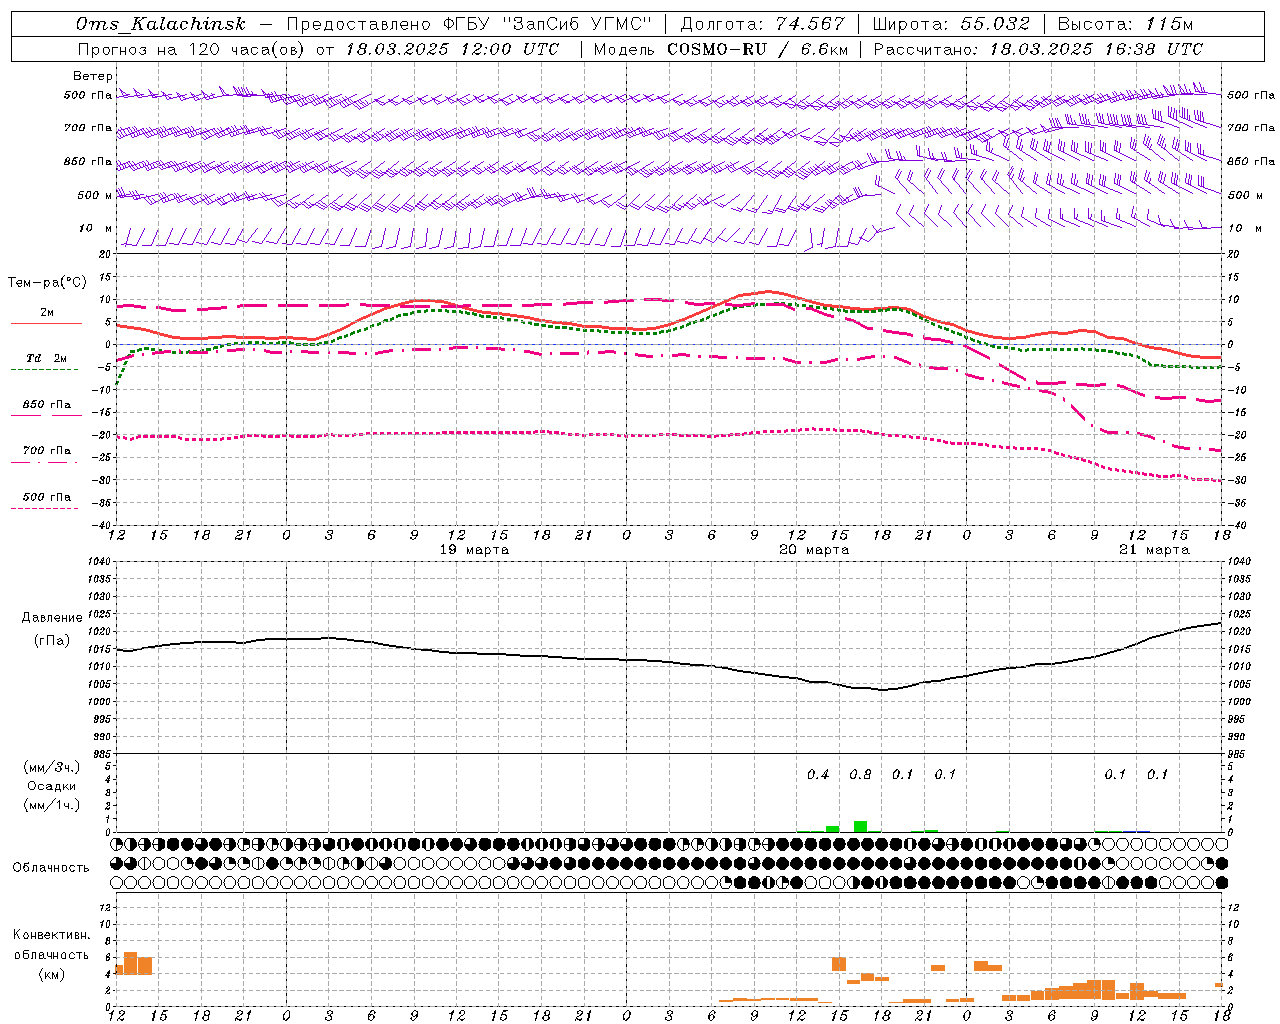The width and height of the screenshot is (1280, 1024).
Task: Click the (мм/3ч.) precipitation unit label
Action: click(x=52, y=768)
